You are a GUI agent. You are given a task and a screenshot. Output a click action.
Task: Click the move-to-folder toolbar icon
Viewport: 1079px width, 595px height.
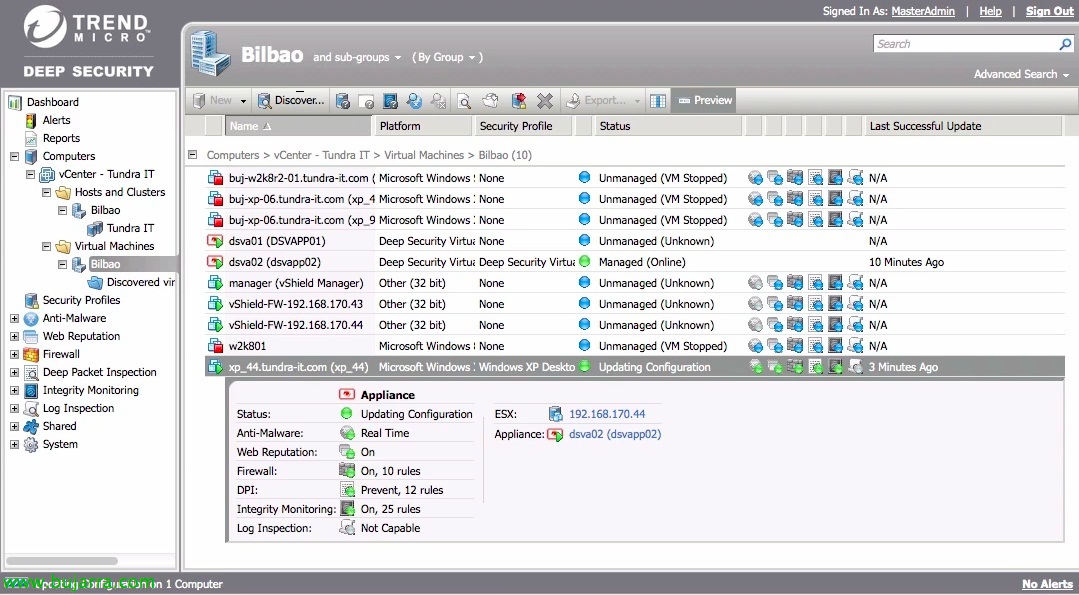coord(490,101)
